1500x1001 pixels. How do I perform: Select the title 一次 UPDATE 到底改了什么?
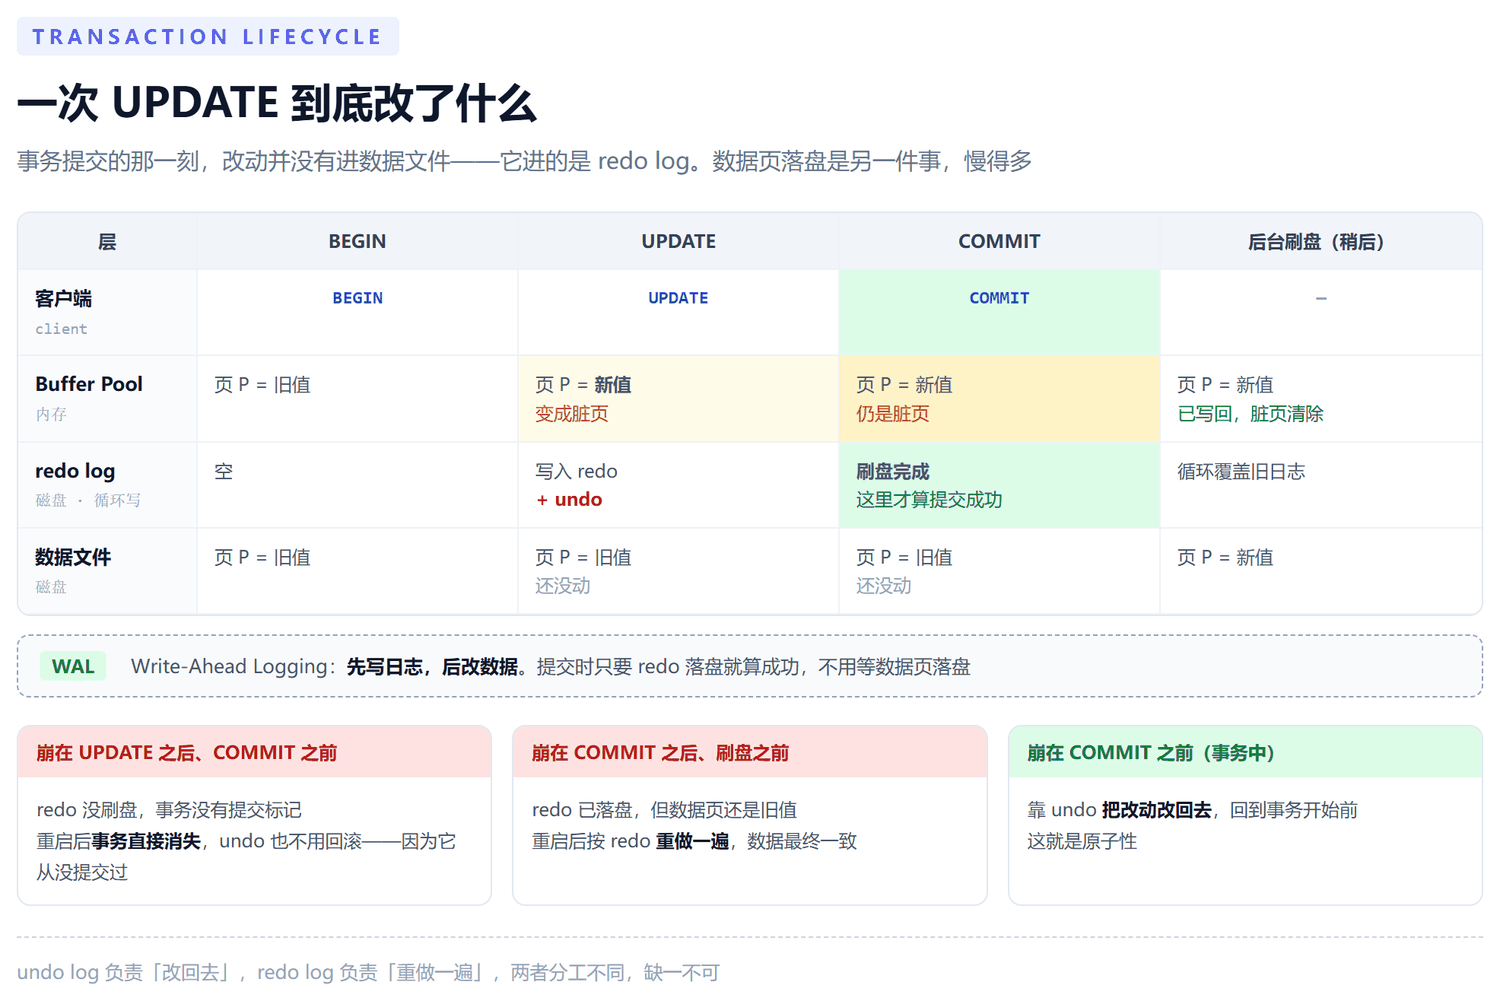click(x=277, y=103)
